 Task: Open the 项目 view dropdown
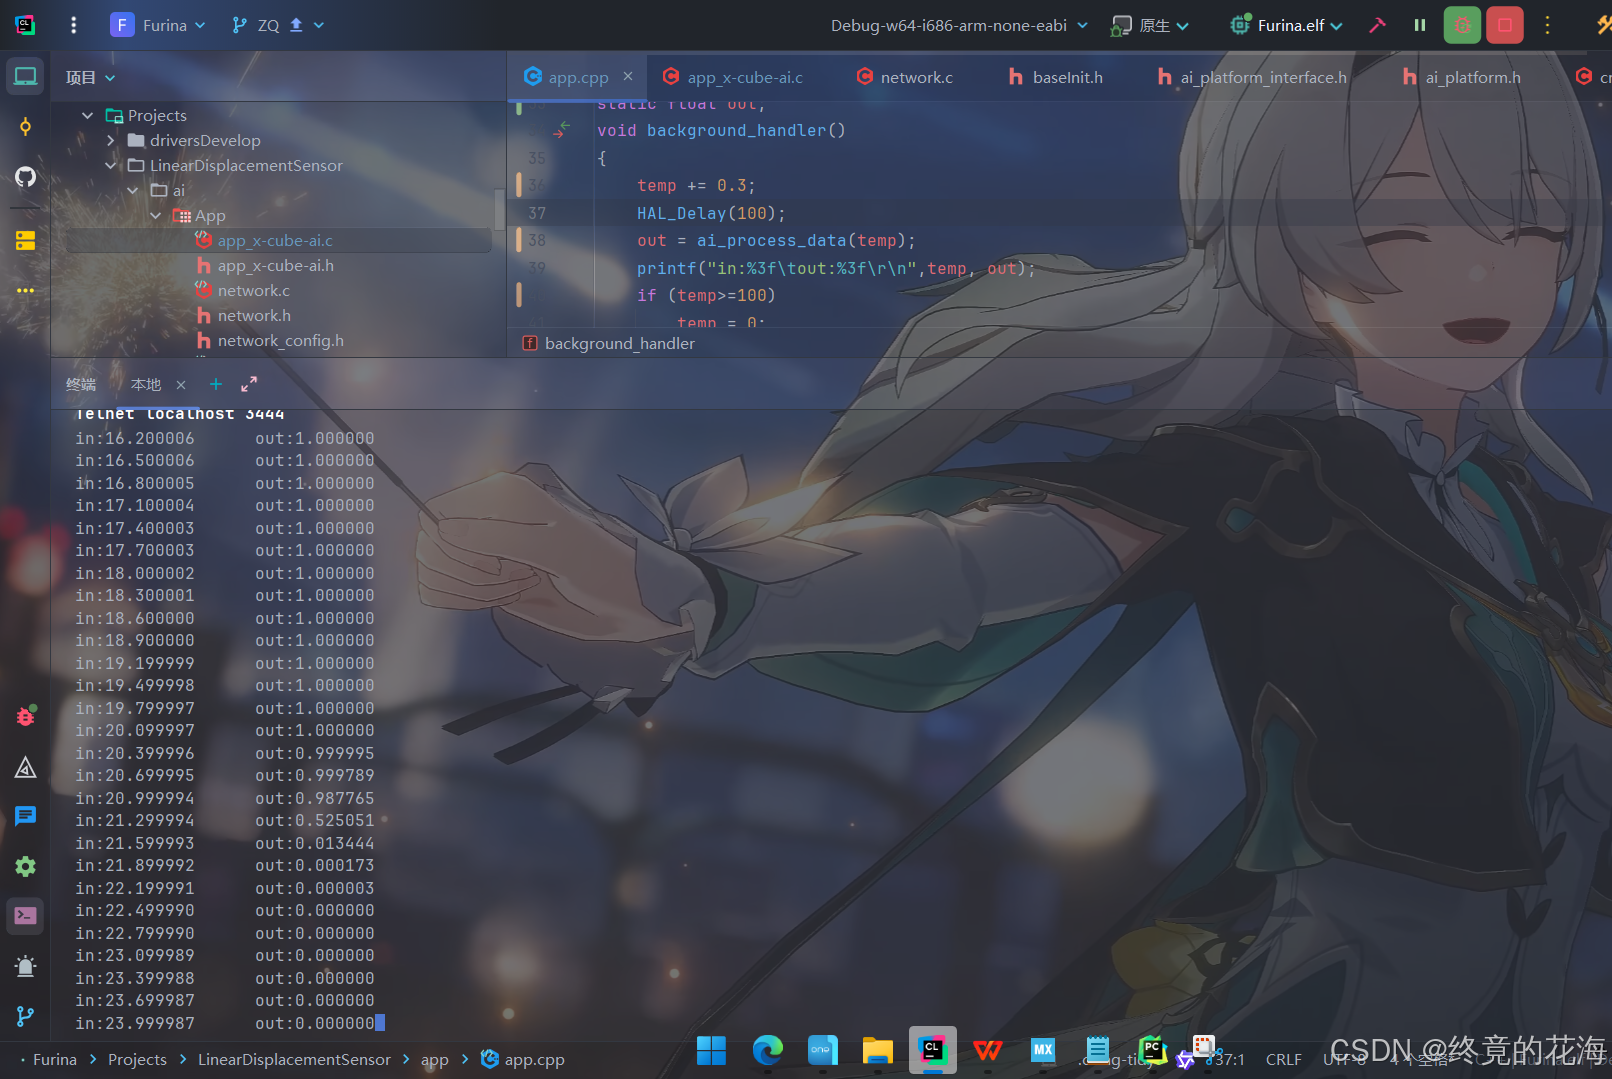(x=90, y=77)
